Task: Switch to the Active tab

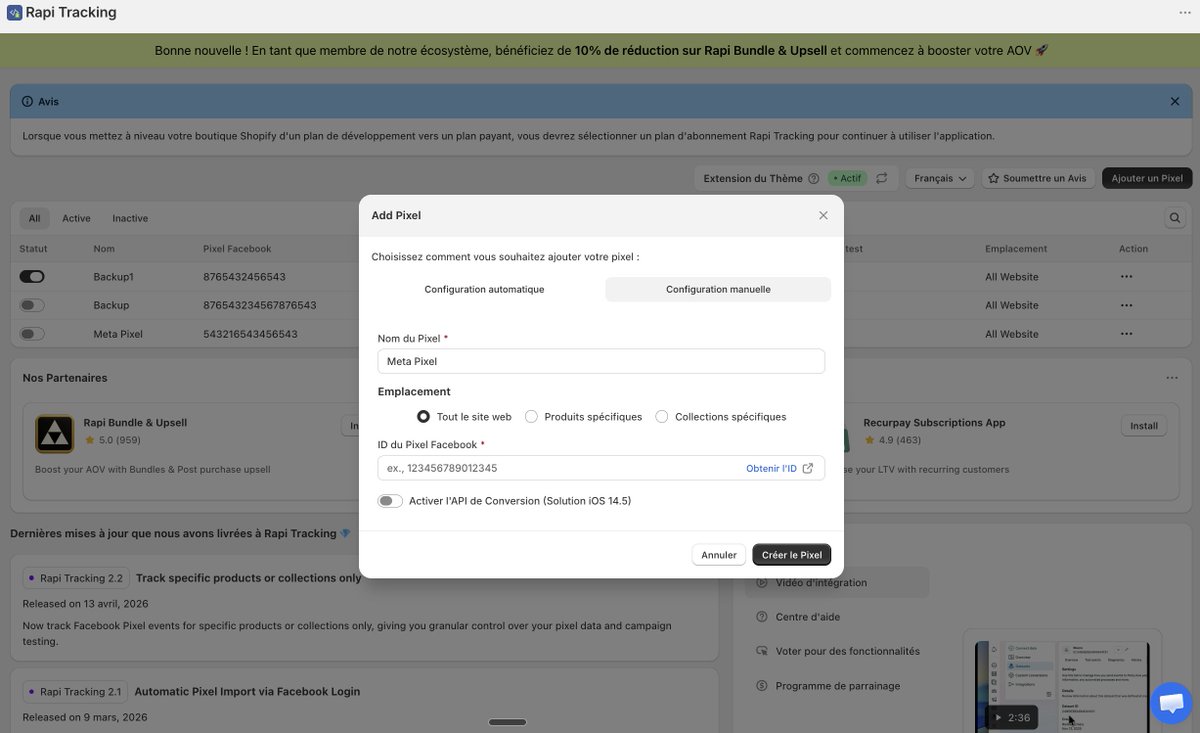Action: [x=76, y=218]
